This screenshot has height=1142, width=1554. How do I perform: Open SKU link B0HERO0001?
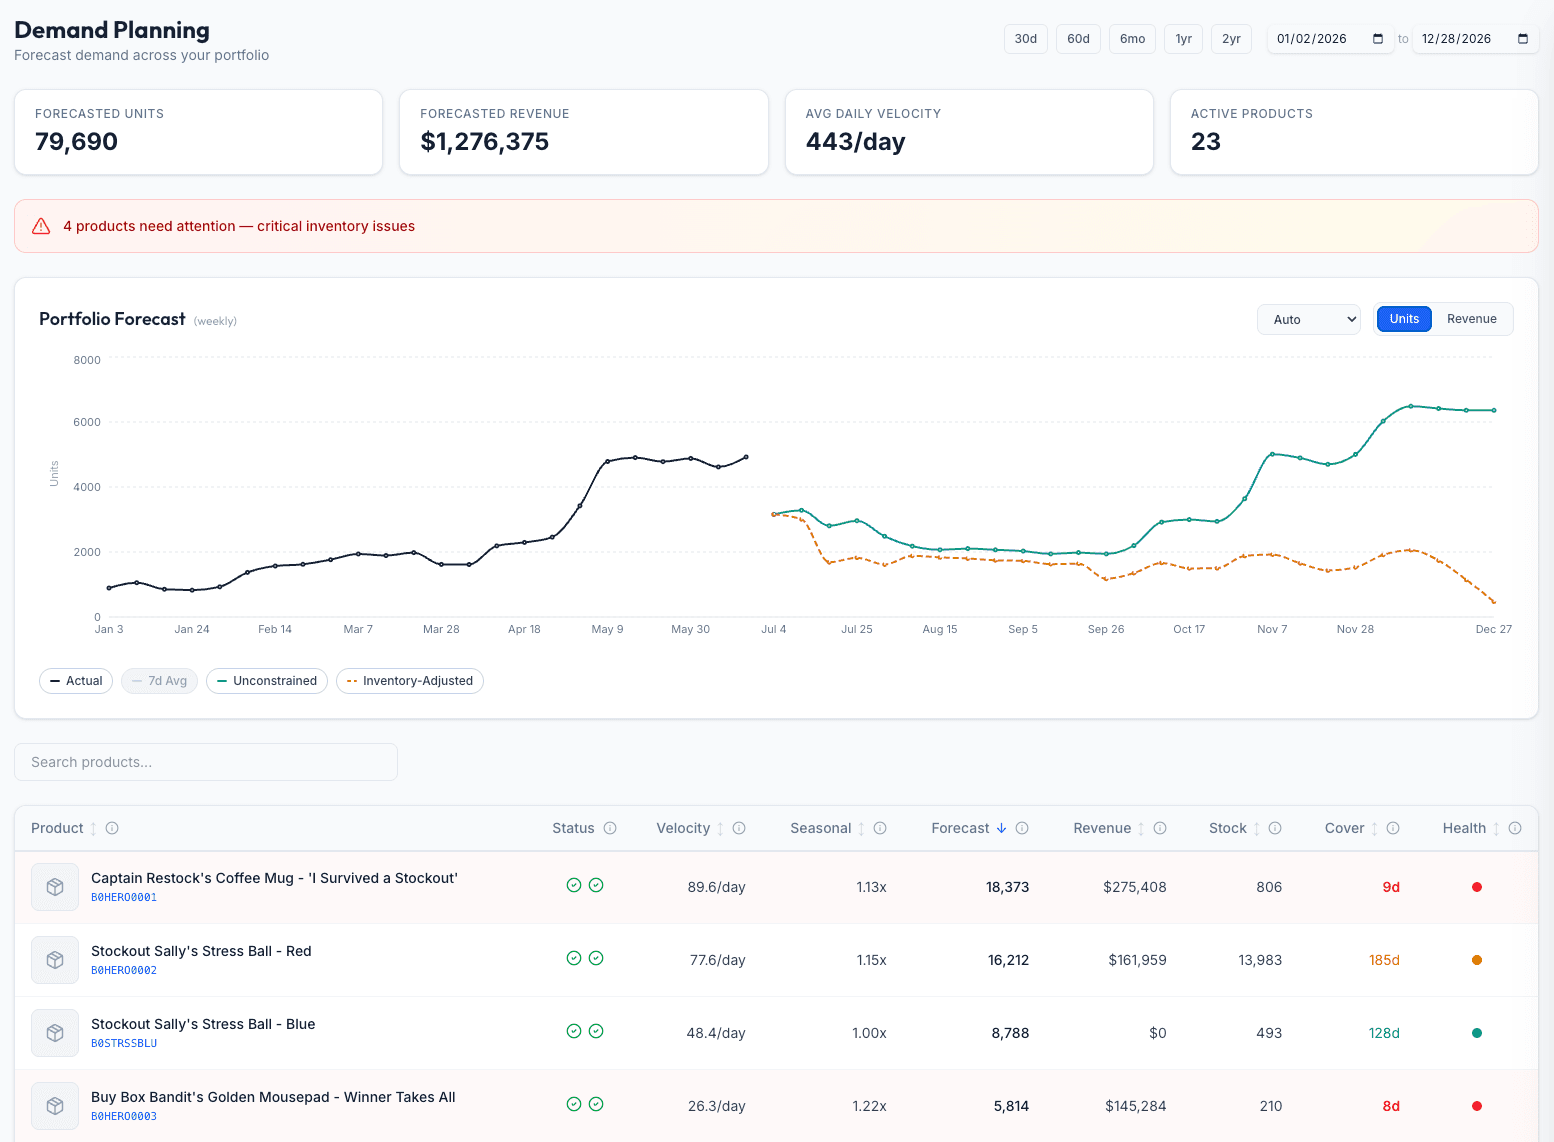click(124, 897)
